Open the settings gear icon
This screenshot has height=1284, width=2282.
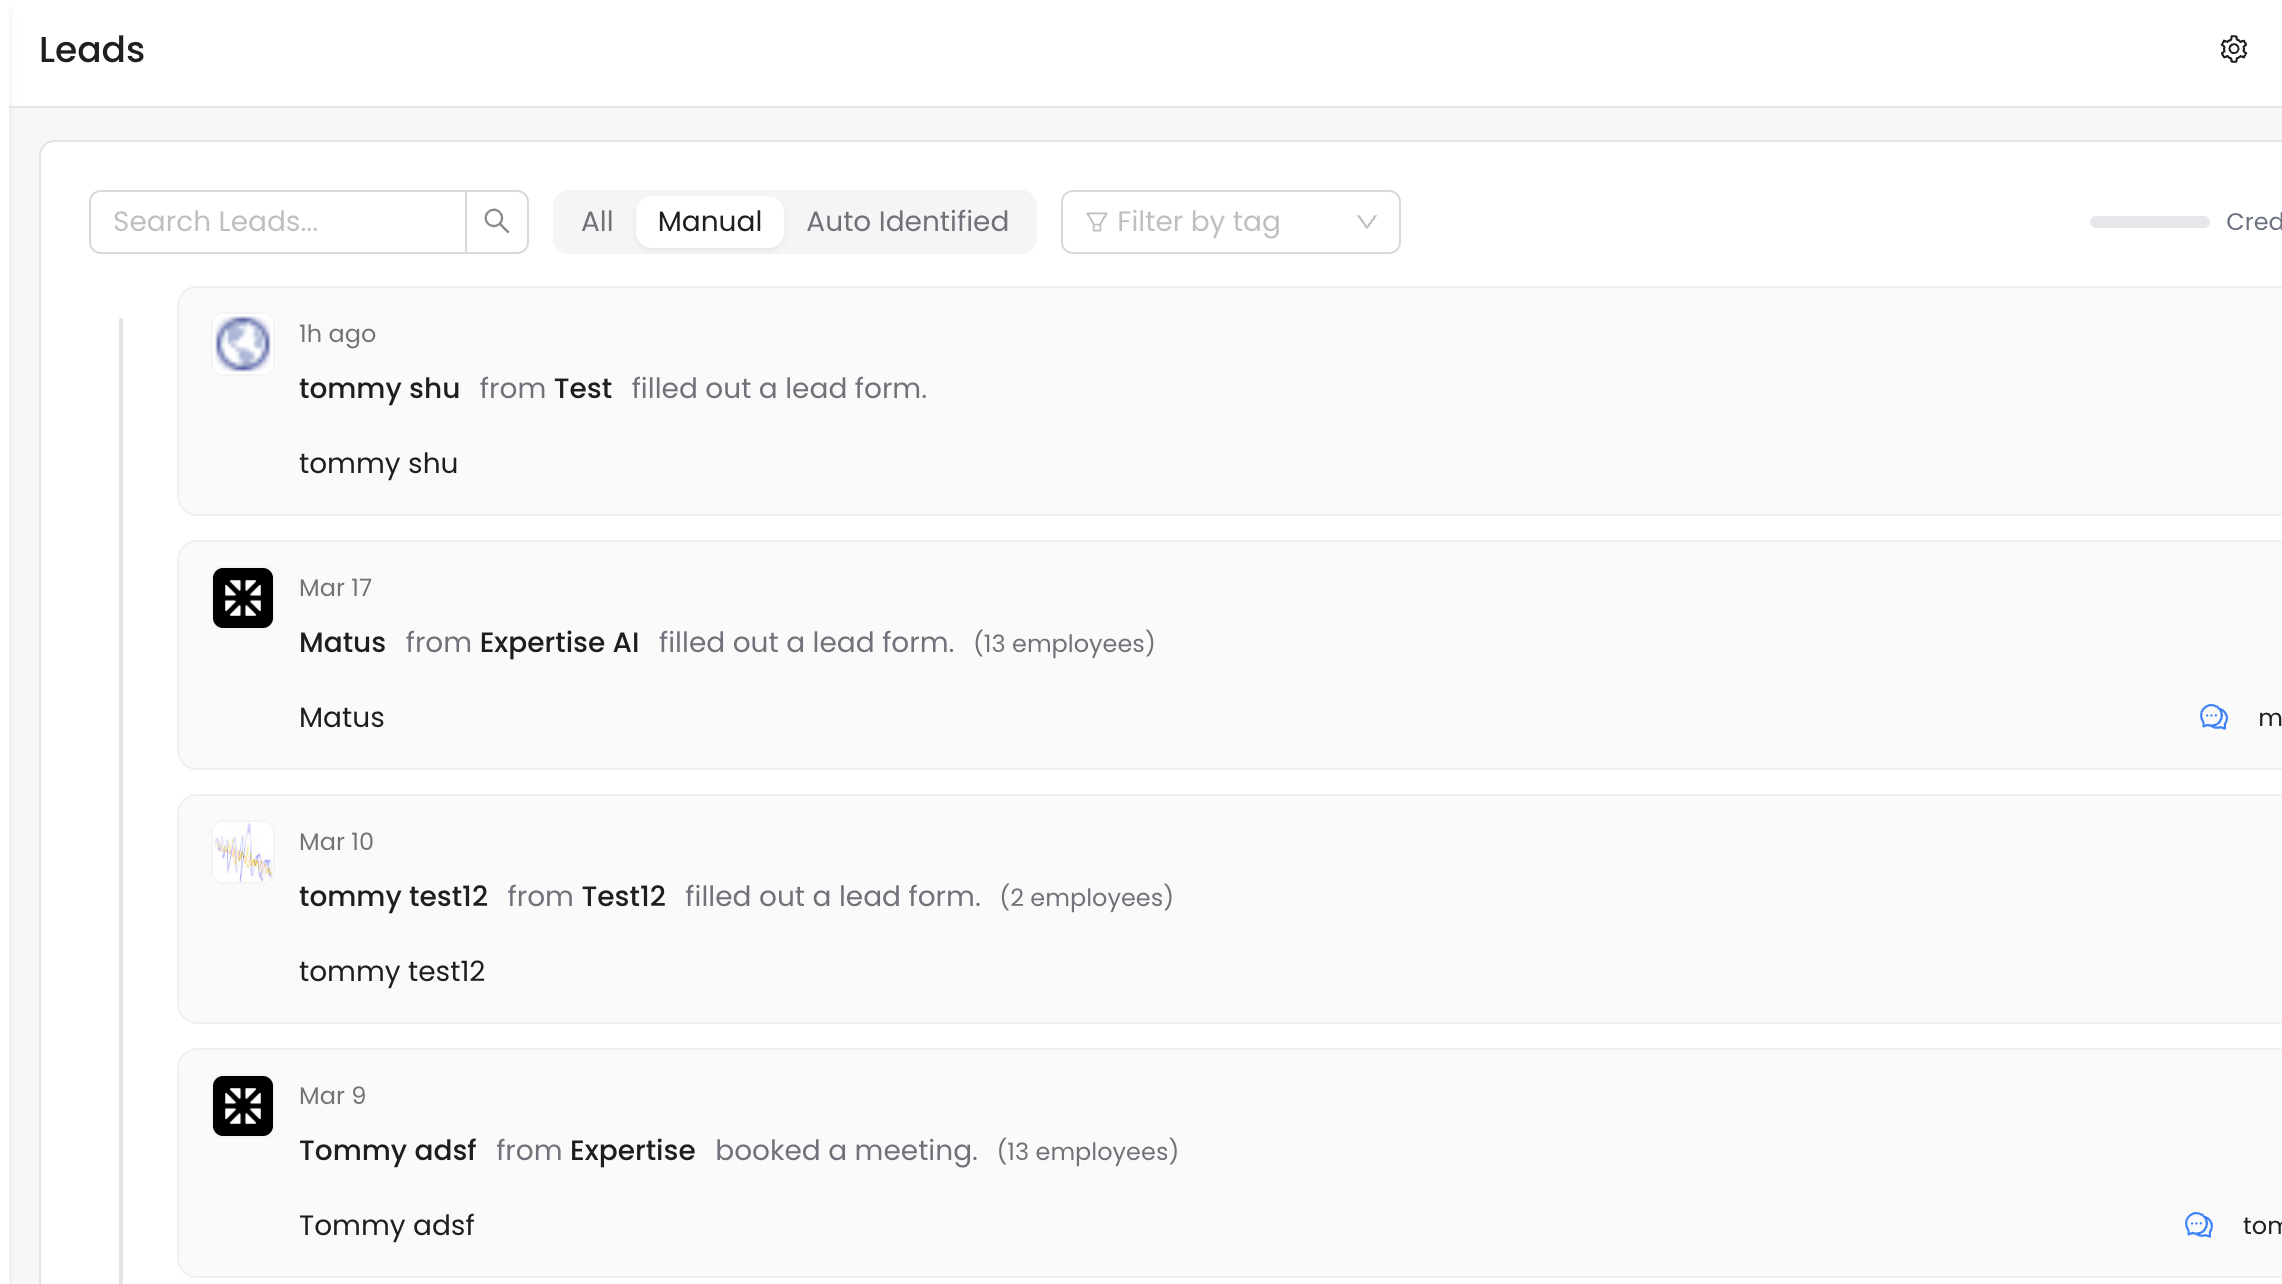pos(2233,49)
